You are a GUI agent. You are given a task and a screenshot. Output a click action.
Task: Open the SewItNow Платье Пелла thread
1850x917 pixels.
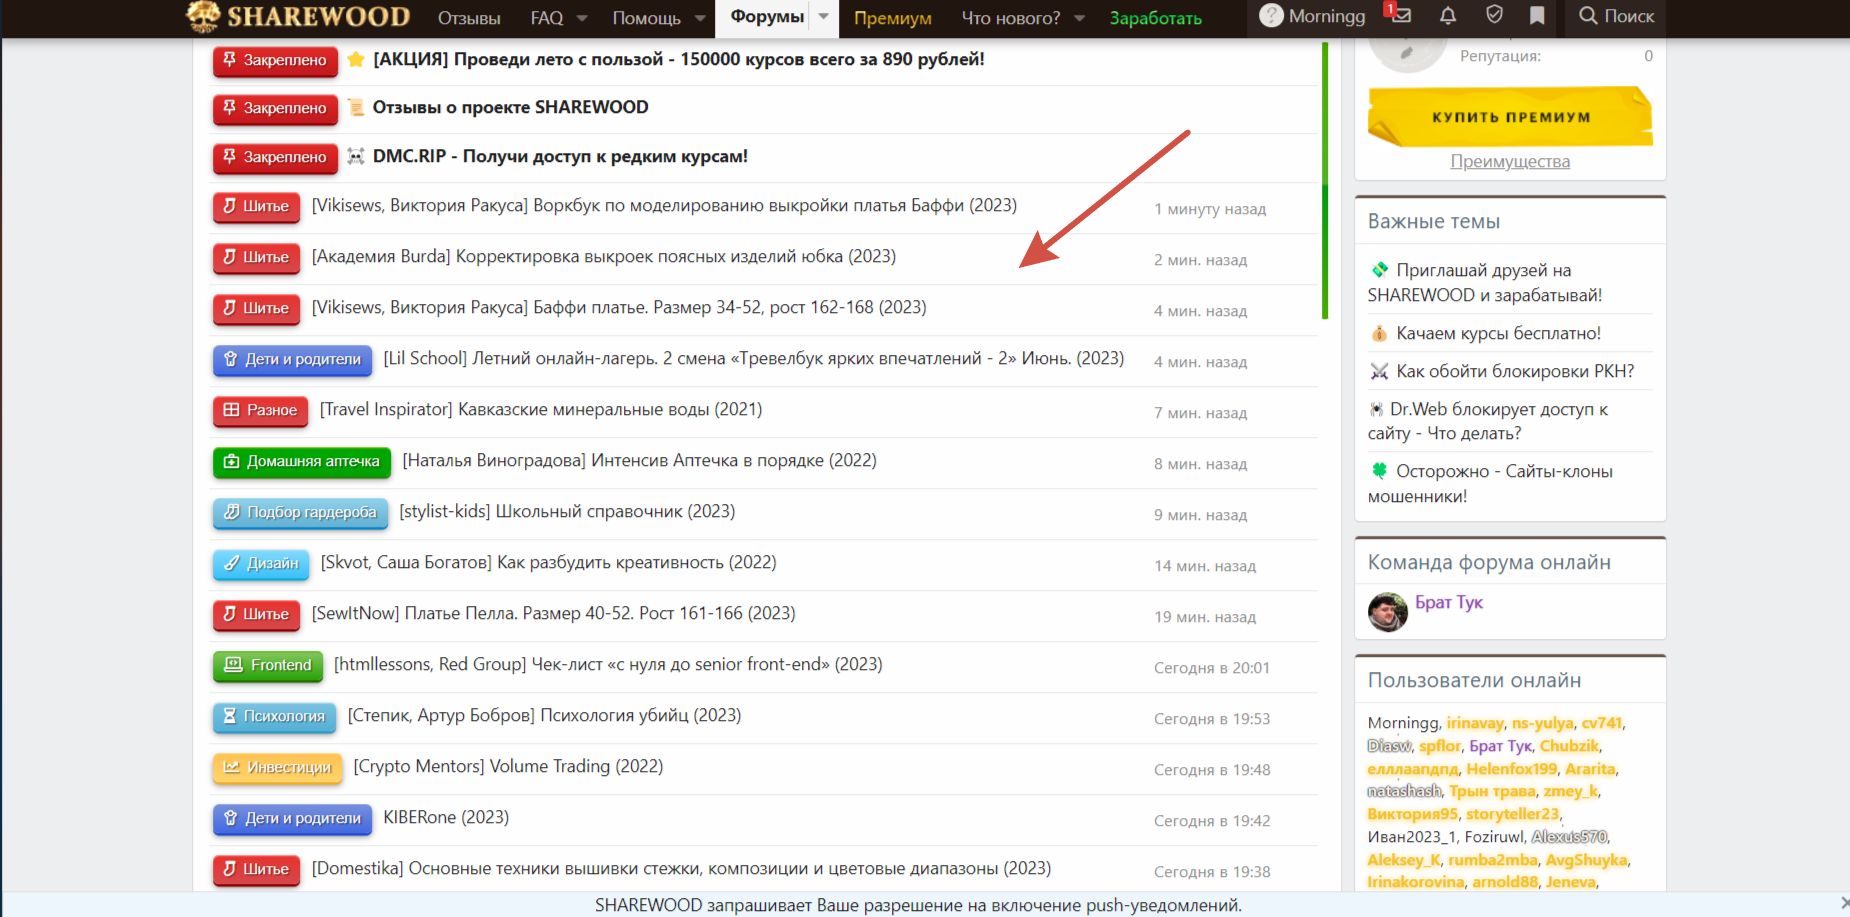point(554,614)
